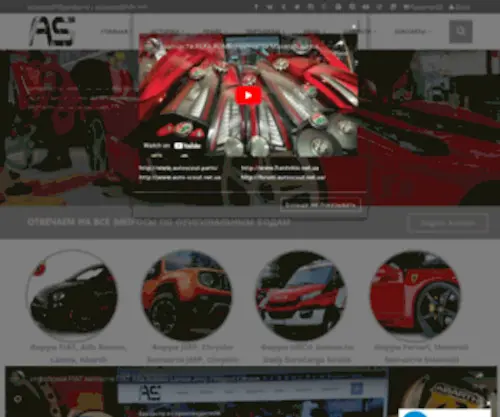Open the ricambi.autoscout.parts link
Viewport: 500px width, 417px height.
178,168
